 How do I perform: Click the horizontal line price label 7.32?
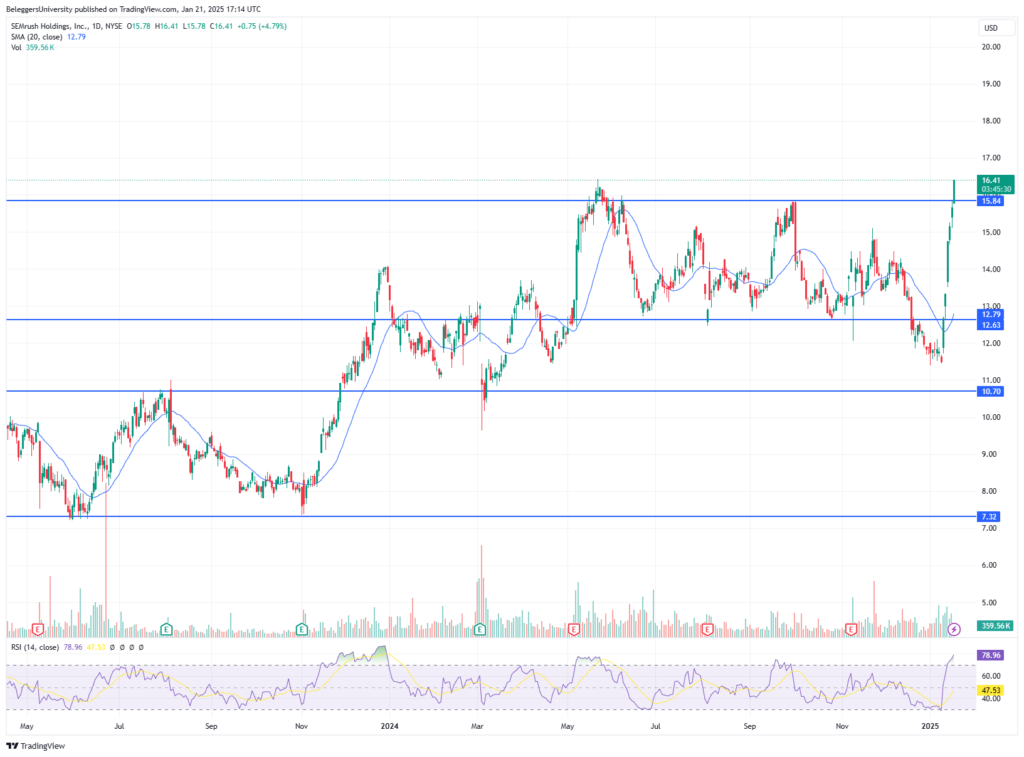(990, 517)
